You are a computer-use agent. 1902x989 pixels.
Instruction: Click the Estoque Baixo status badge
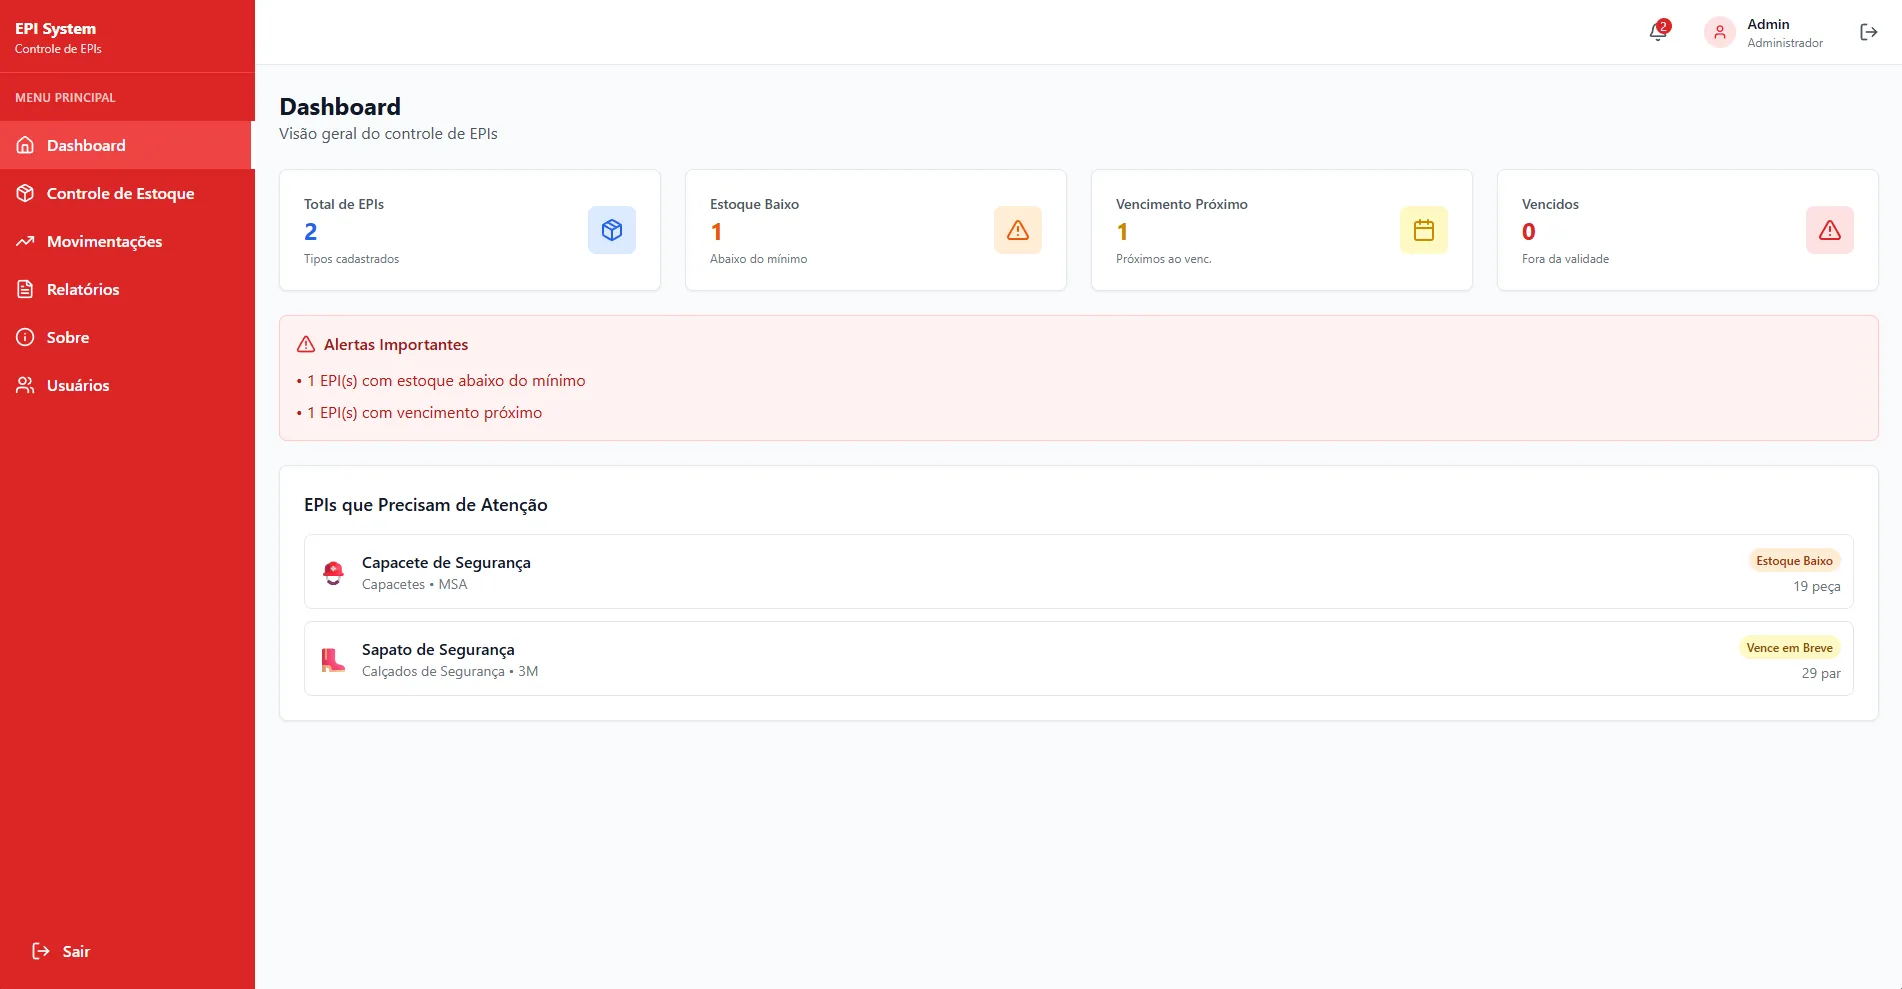(1793, 561)
